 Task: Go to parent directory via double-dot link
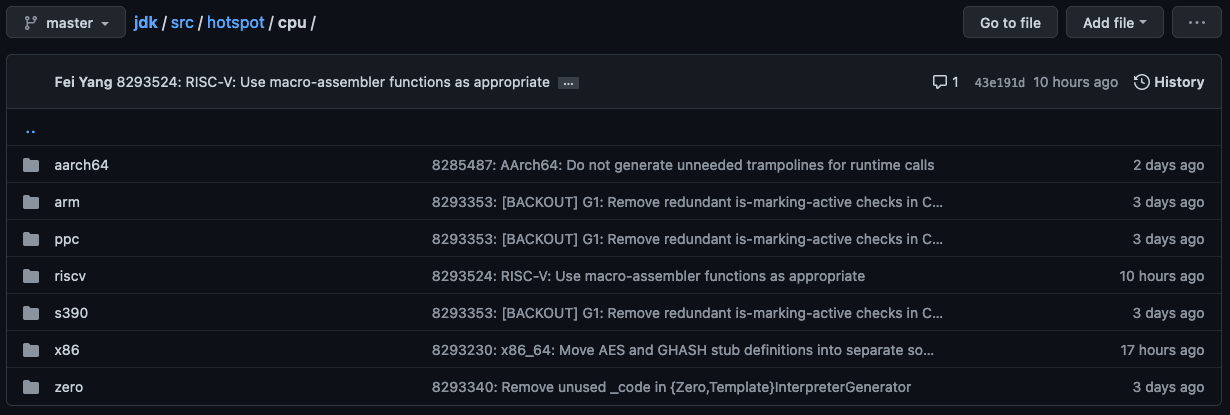click(30, 129)
